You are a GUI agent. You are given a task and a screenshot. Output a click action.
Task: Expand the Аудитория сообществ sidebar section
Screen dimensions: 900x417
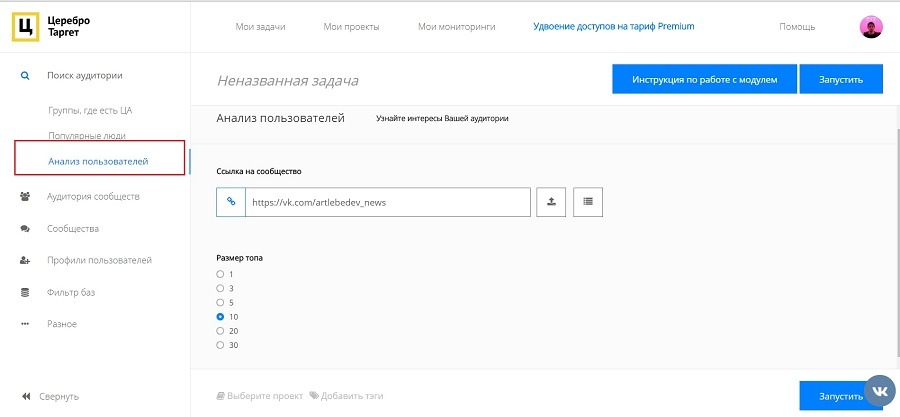[x=93, y=196]
